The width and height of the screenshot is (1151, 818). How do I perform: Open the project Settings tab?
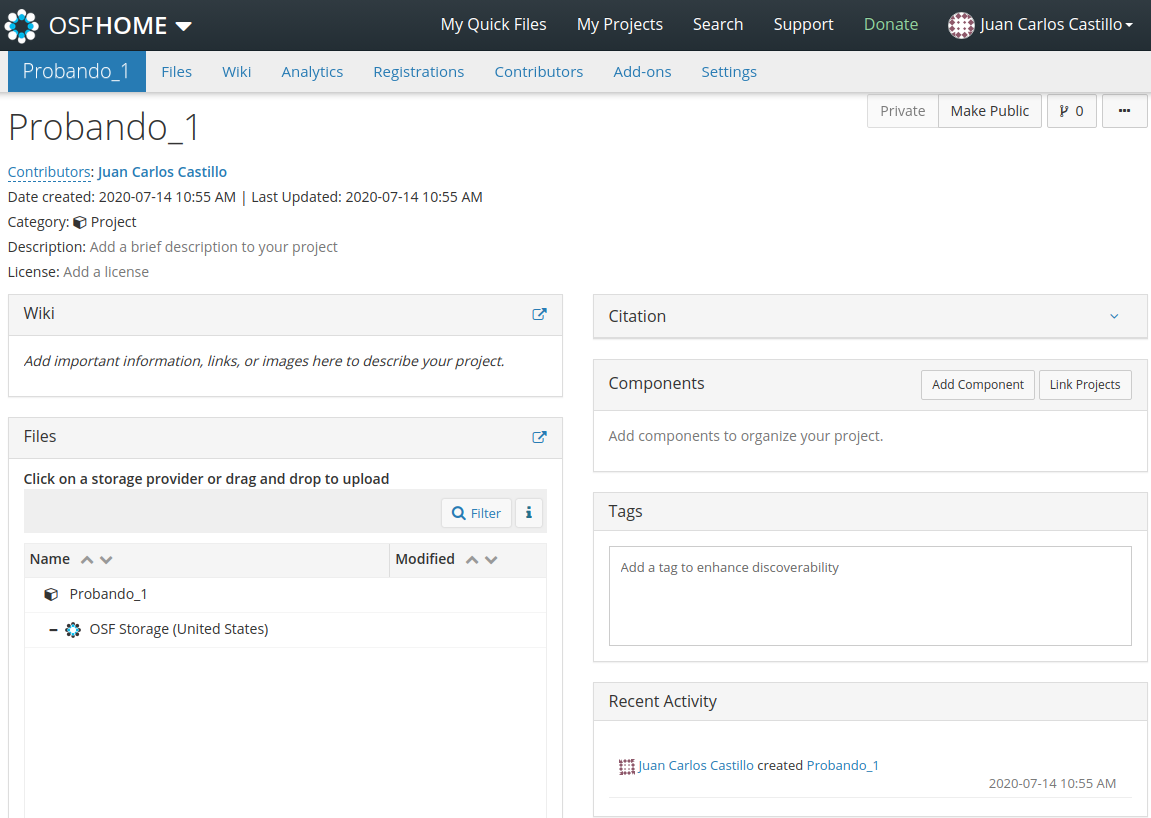(728, 72)
